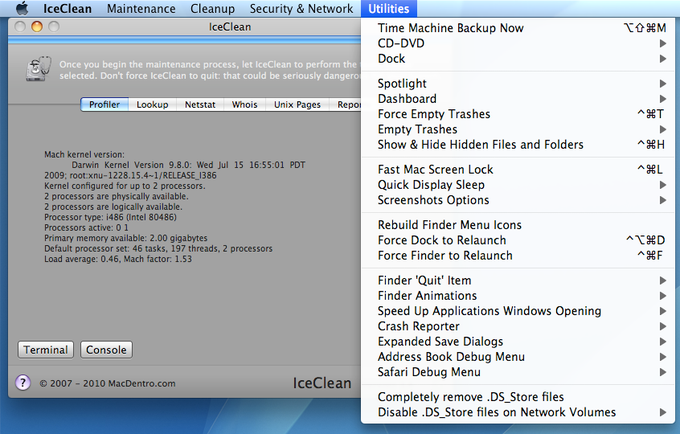Choose Show & Hide Hidden Files and Folders
The width and height of the screenshot is (680, 434).
519,144
